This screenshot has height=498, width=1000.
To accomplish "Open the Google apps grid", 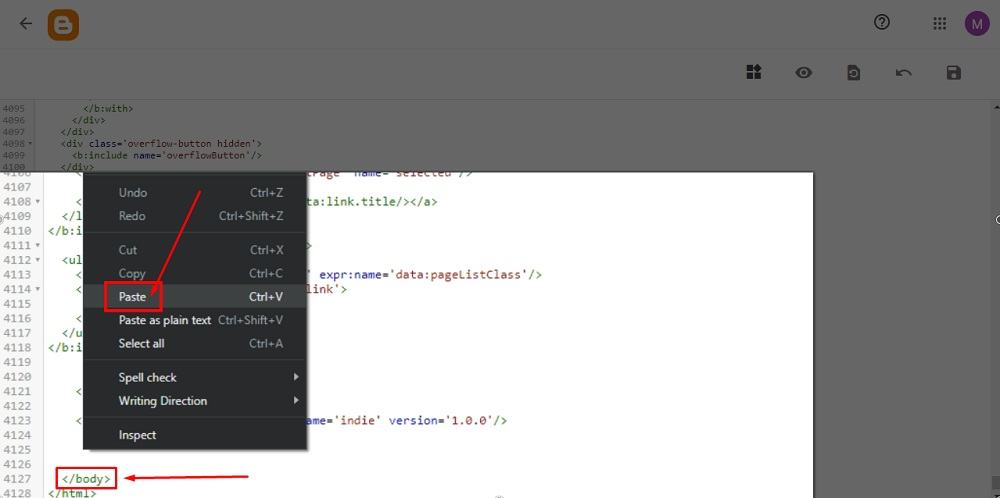I will pyautogui.click(x=939, y=24).
